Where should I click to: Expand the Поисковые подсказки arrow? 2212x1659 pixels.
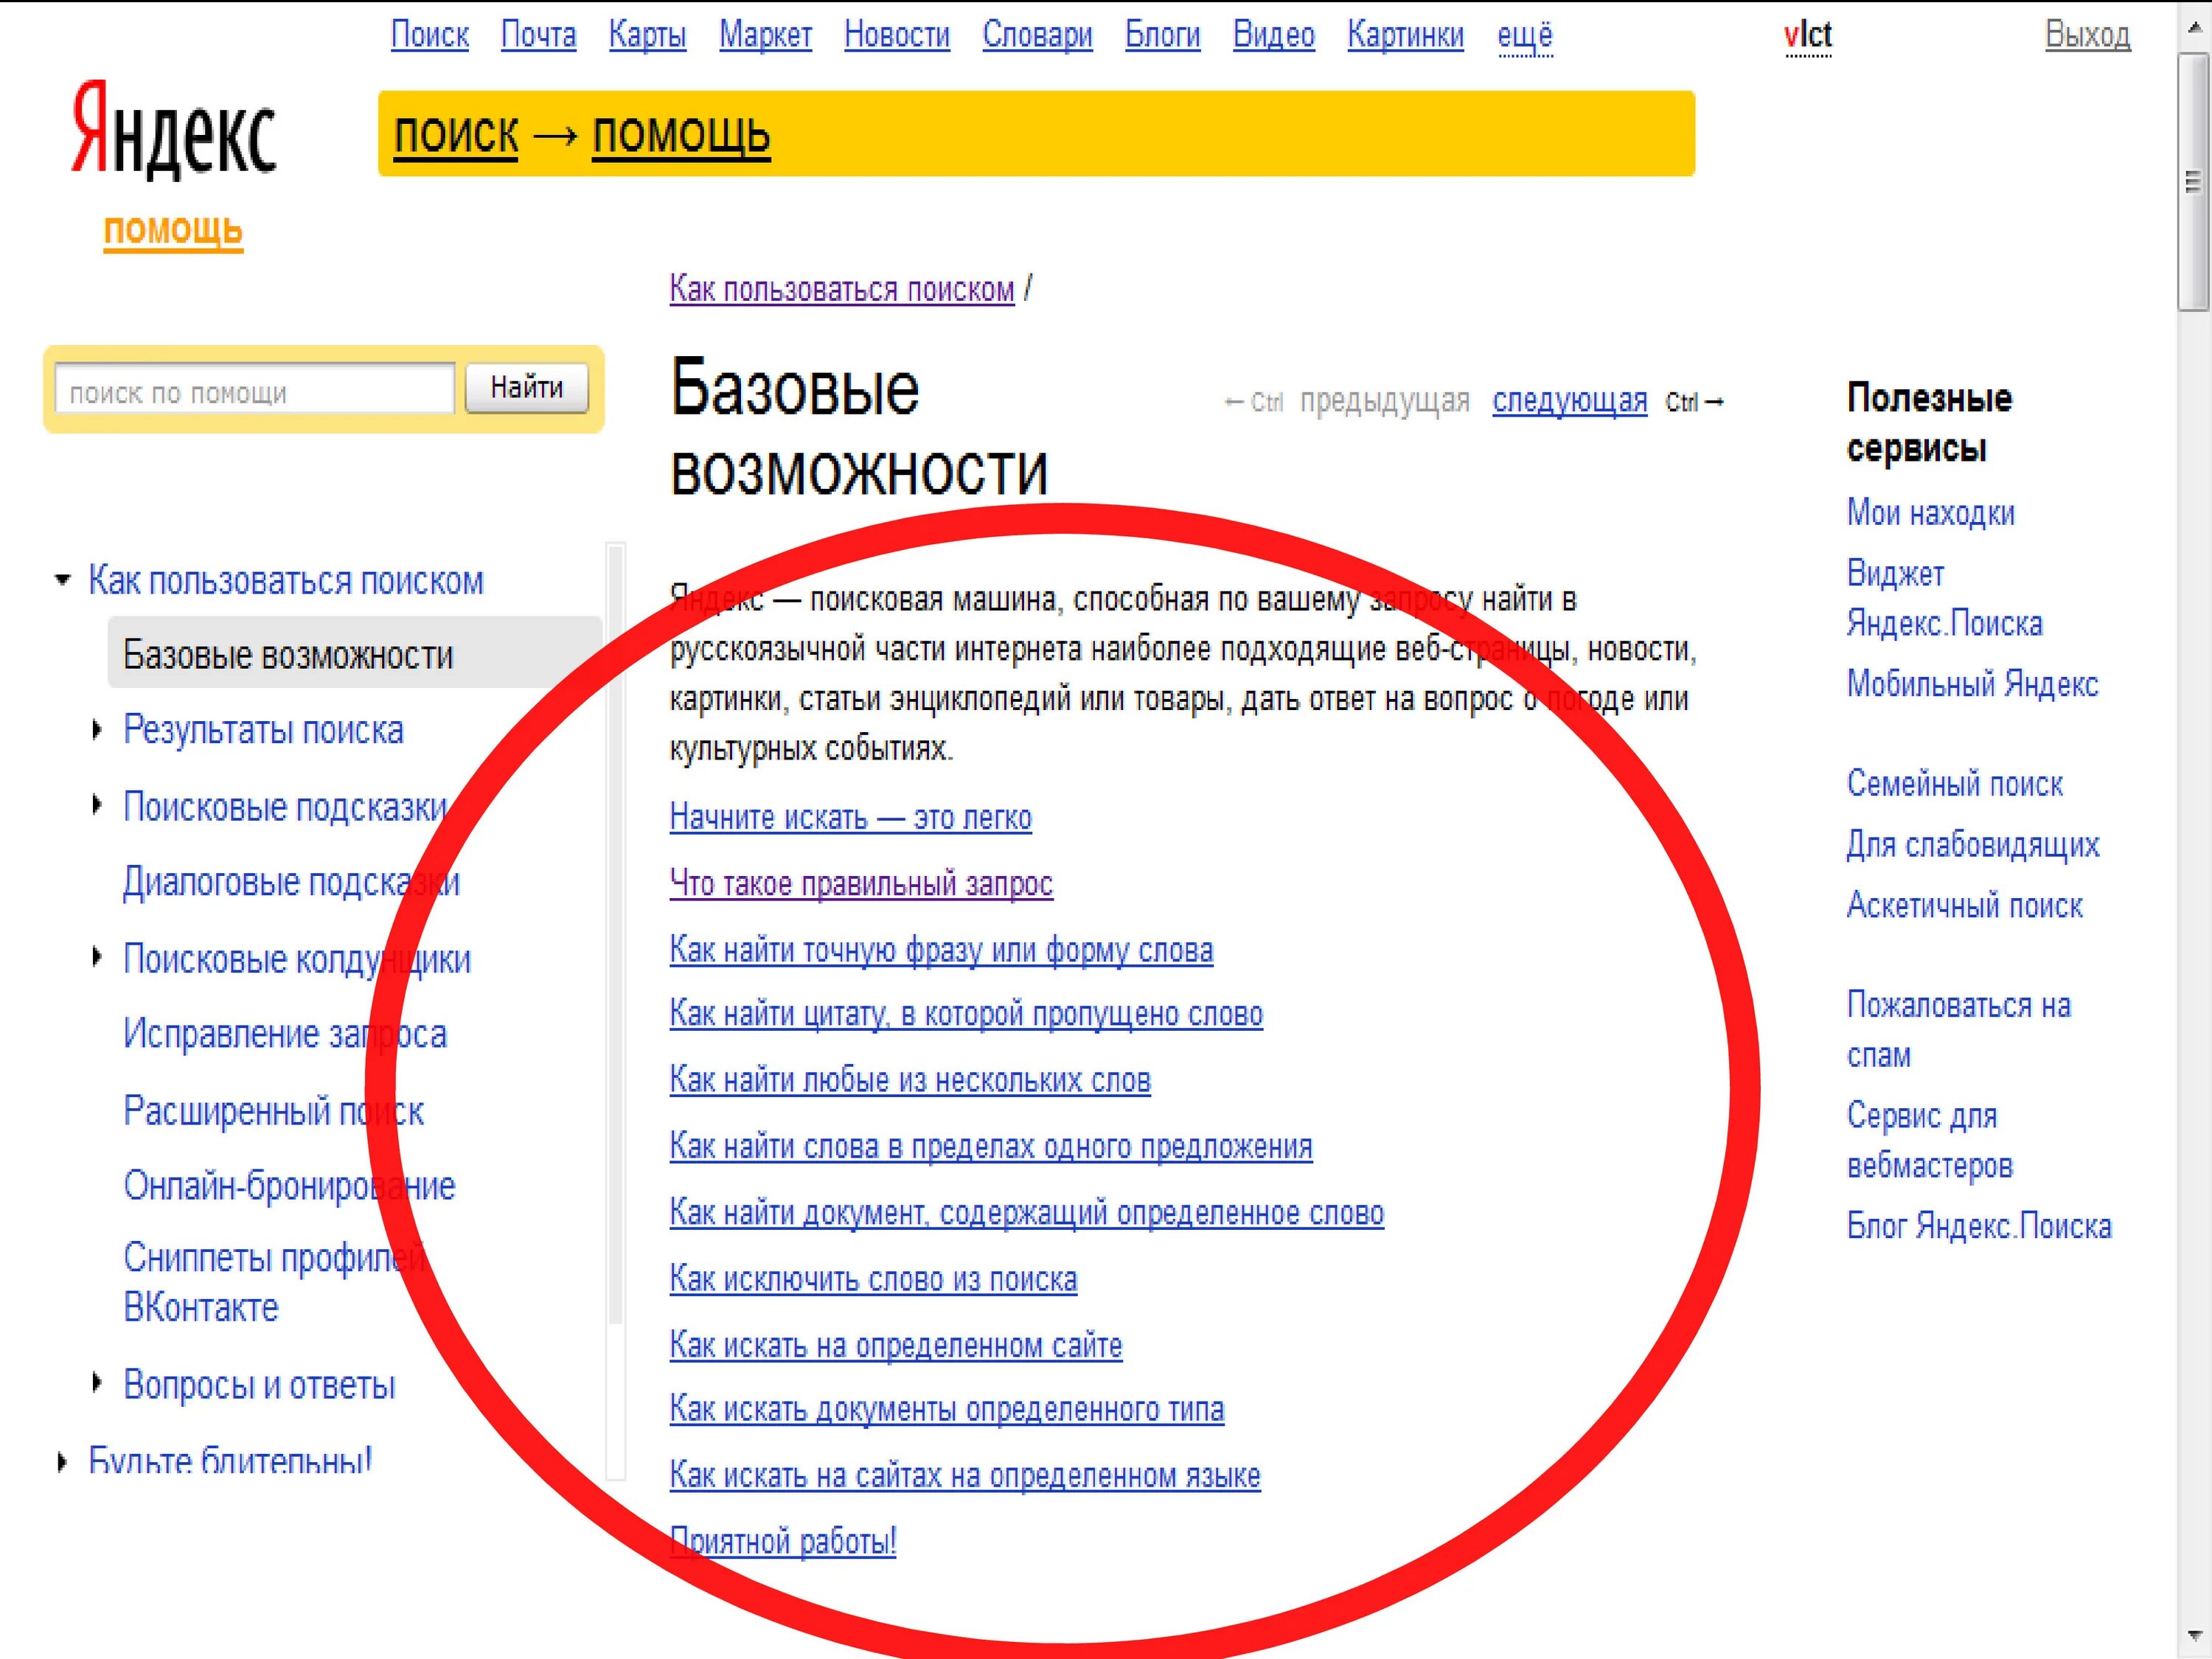[96, 805]
